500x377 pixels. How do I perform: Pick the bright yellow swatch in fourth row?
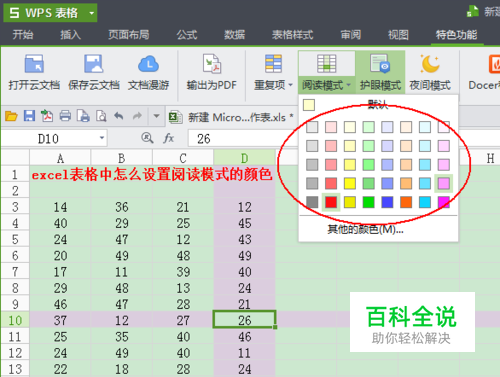point(350,183)
